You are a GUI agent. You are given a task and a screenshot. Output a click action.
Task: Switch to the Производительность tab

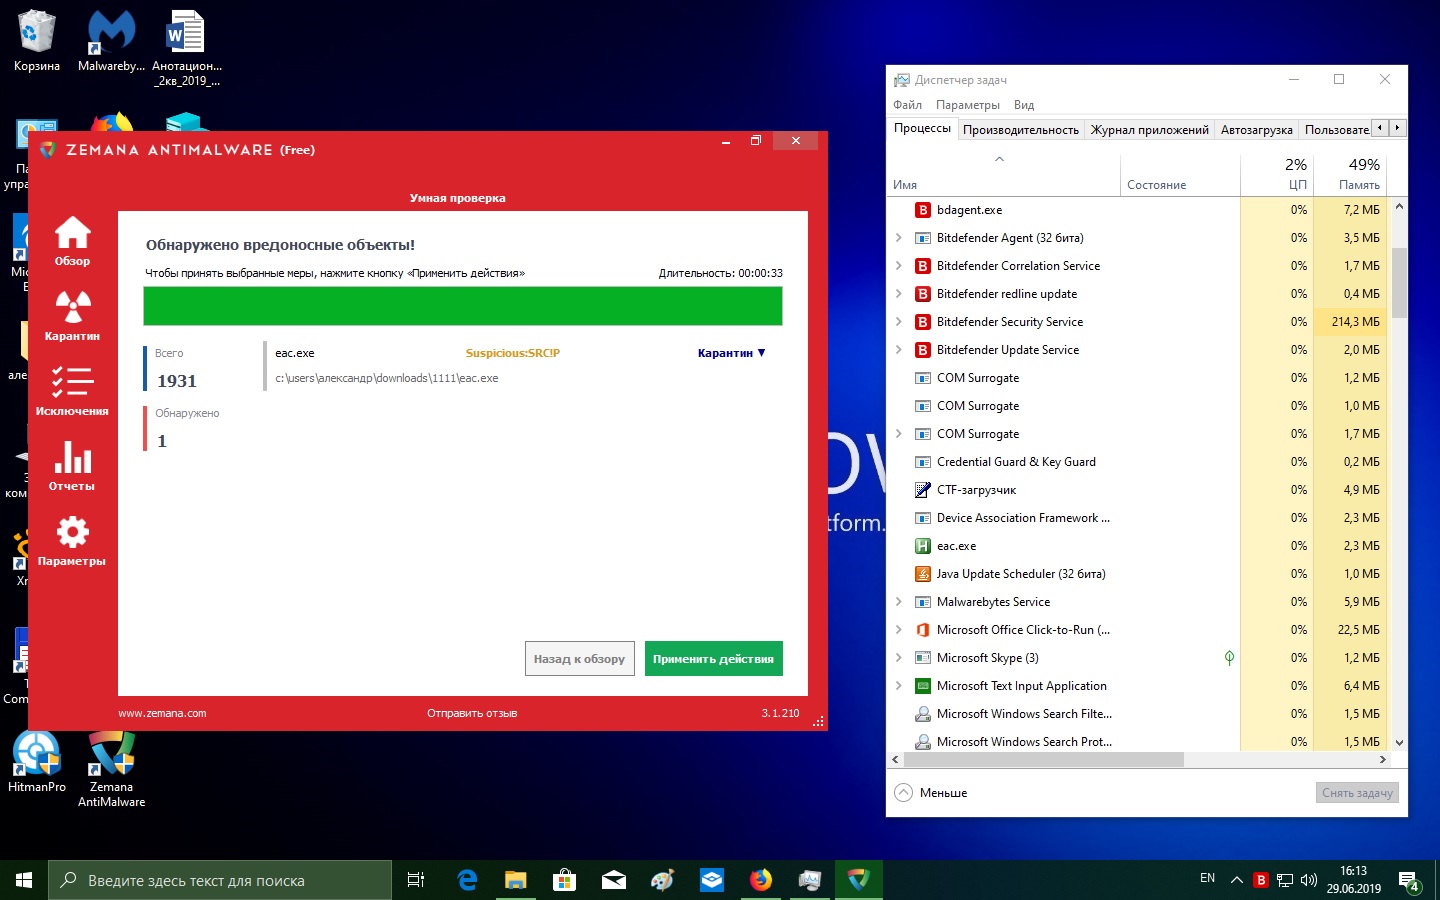[x=1020, y=130]
